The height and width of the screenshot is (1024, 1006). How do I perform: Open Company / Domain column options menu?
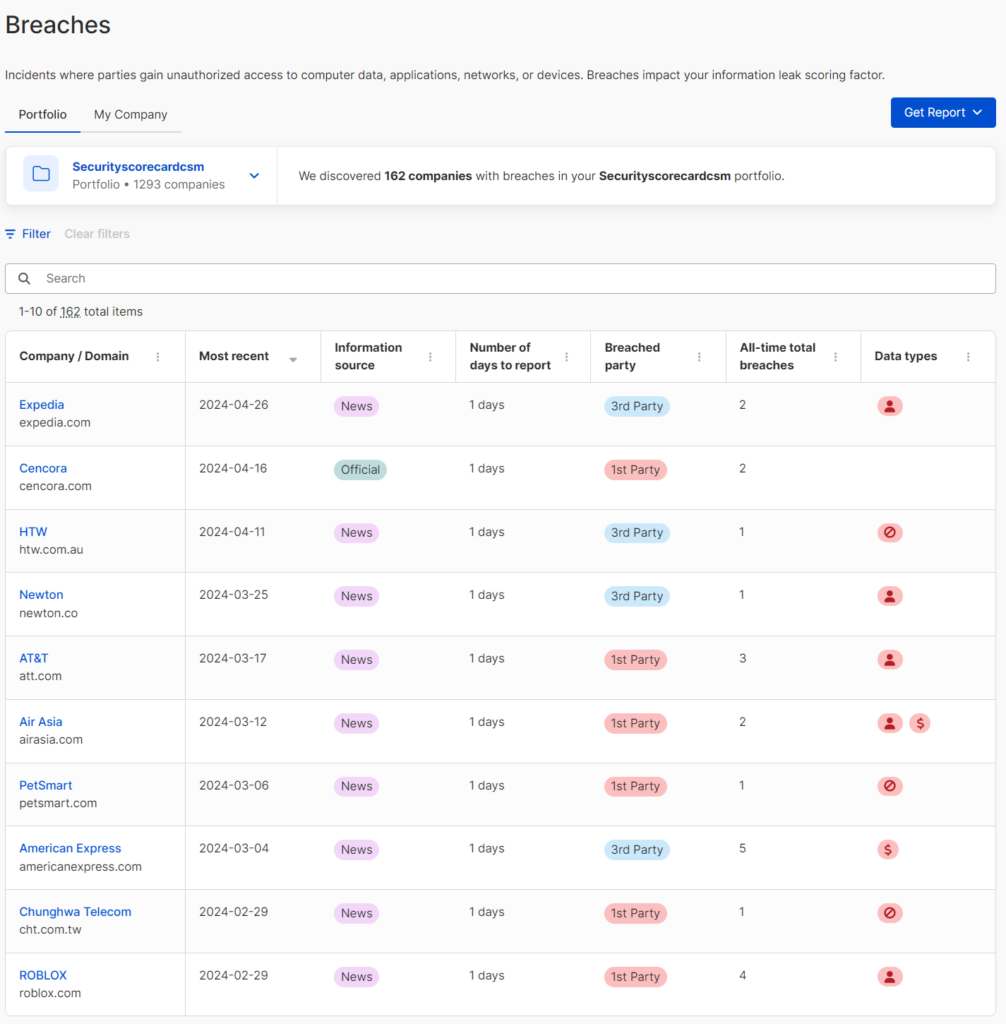pyautogui.click(x=157, y=357)
